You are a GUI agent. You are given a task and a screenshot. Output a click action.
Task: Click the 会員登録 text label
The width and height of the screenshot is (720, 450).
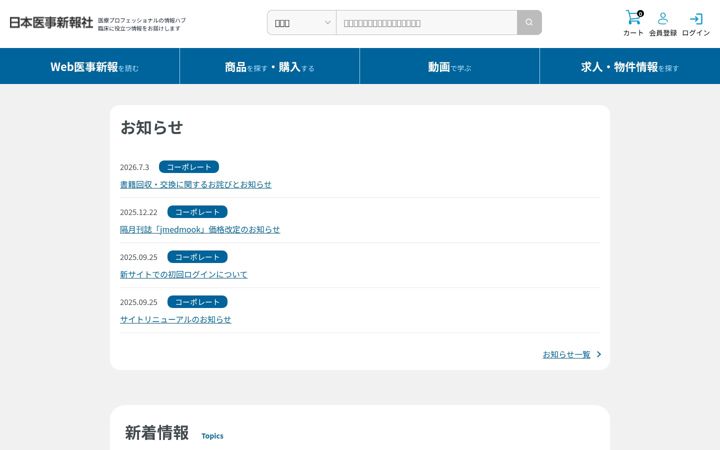663,33
